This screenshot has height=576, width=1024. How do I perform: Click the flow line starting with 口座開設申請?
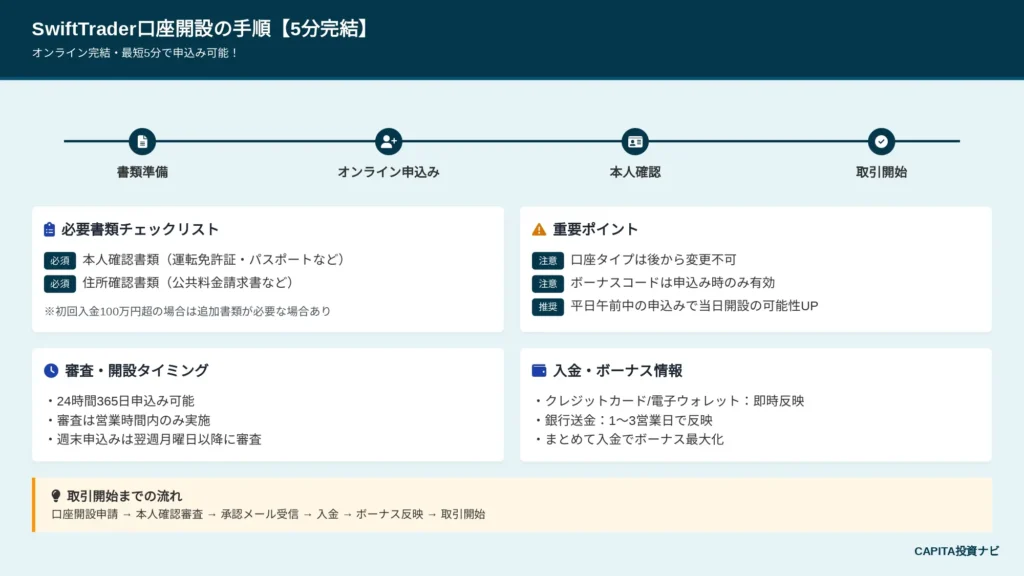pyautogui.click(x=268, y=515)
